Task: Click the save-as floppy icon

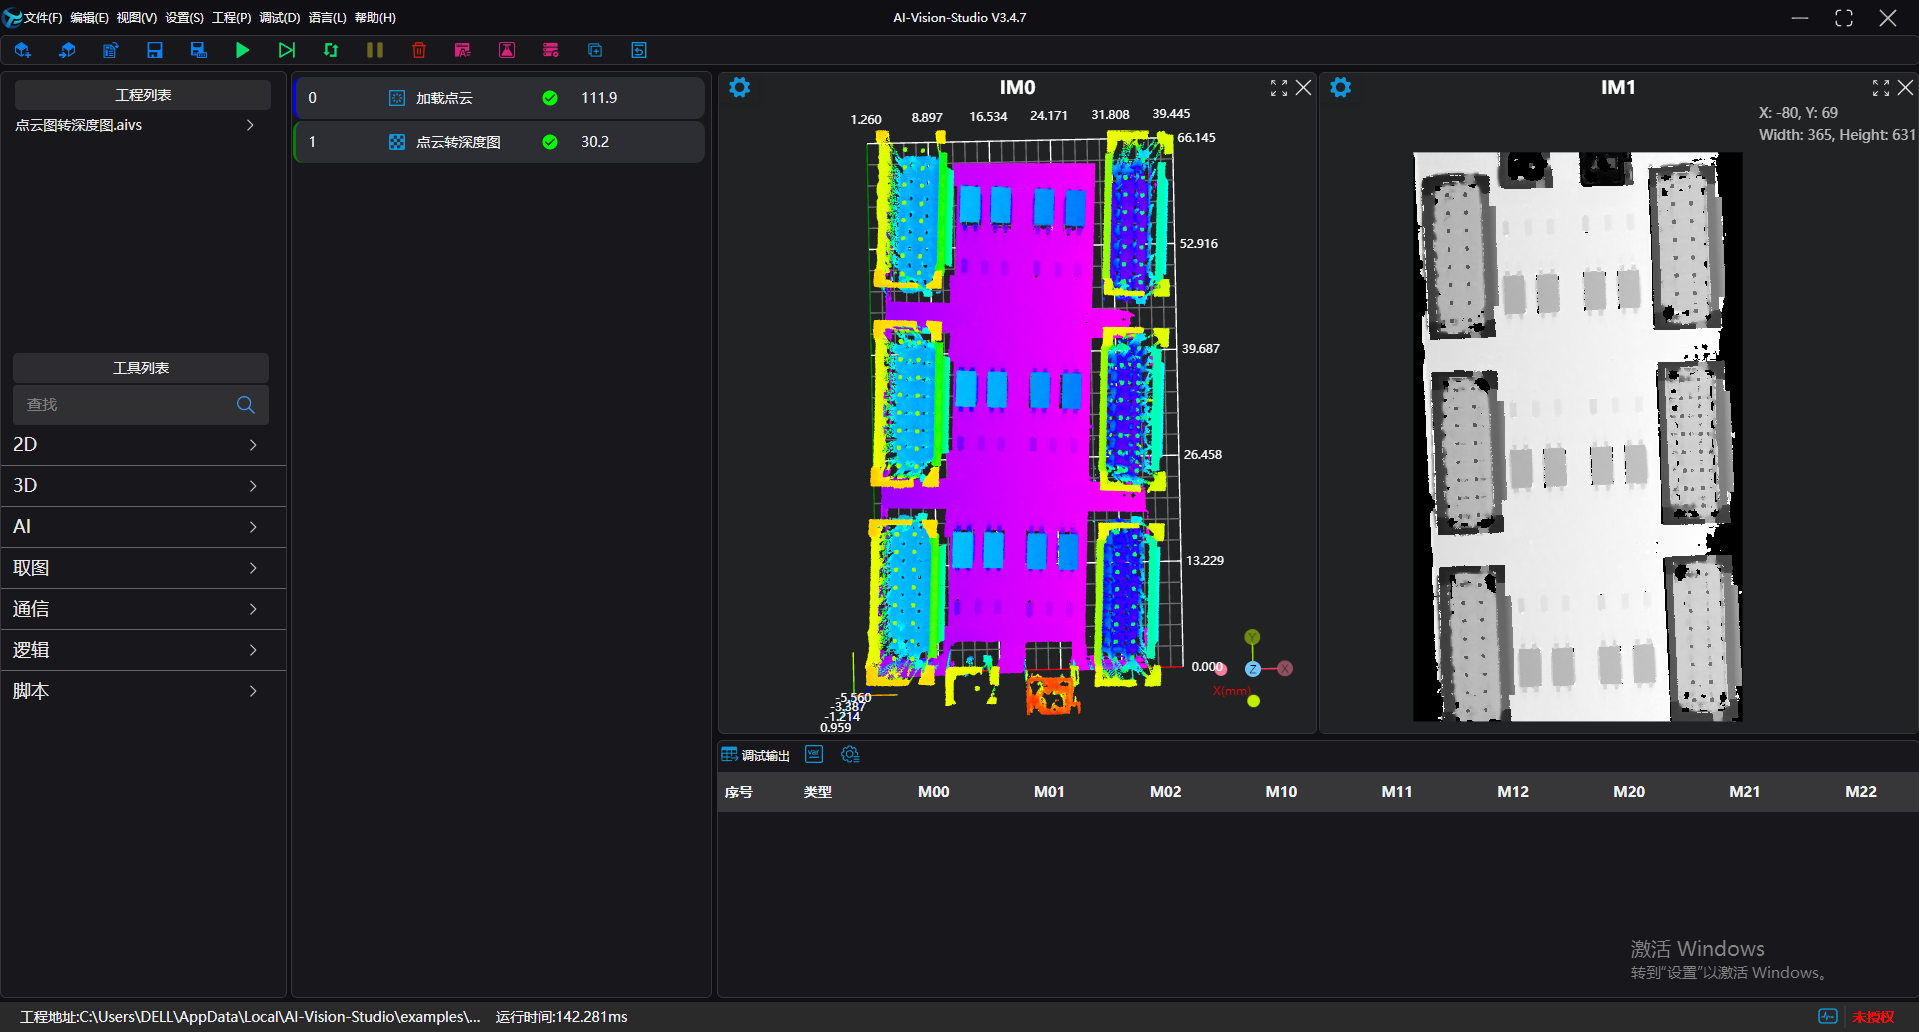Action: point(199,50)
